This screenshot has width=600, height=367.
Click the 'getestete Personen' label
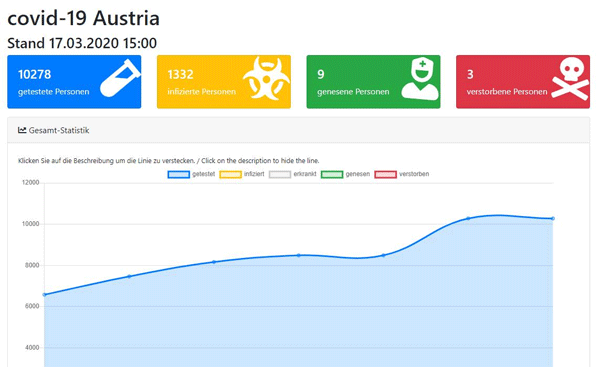point(54,92)
